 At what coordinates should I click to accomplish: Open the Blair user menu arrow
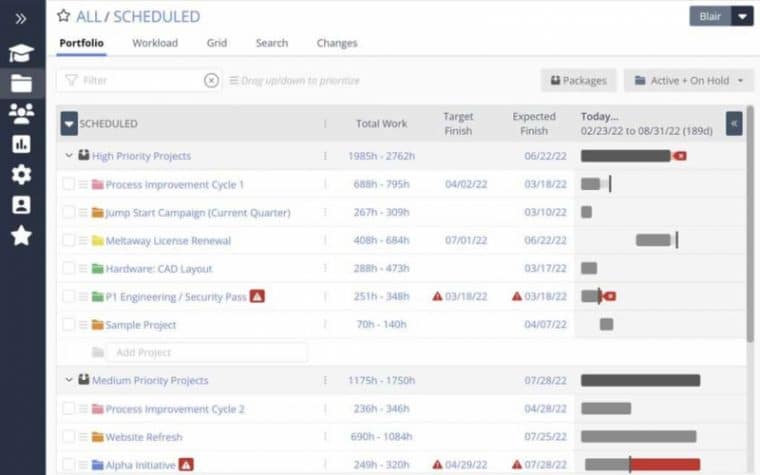pos(742,16)
